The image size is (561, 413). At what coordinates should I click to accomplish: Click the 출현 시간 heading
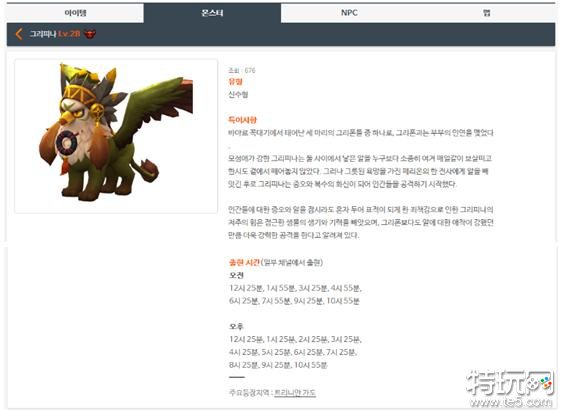point(244,263)
